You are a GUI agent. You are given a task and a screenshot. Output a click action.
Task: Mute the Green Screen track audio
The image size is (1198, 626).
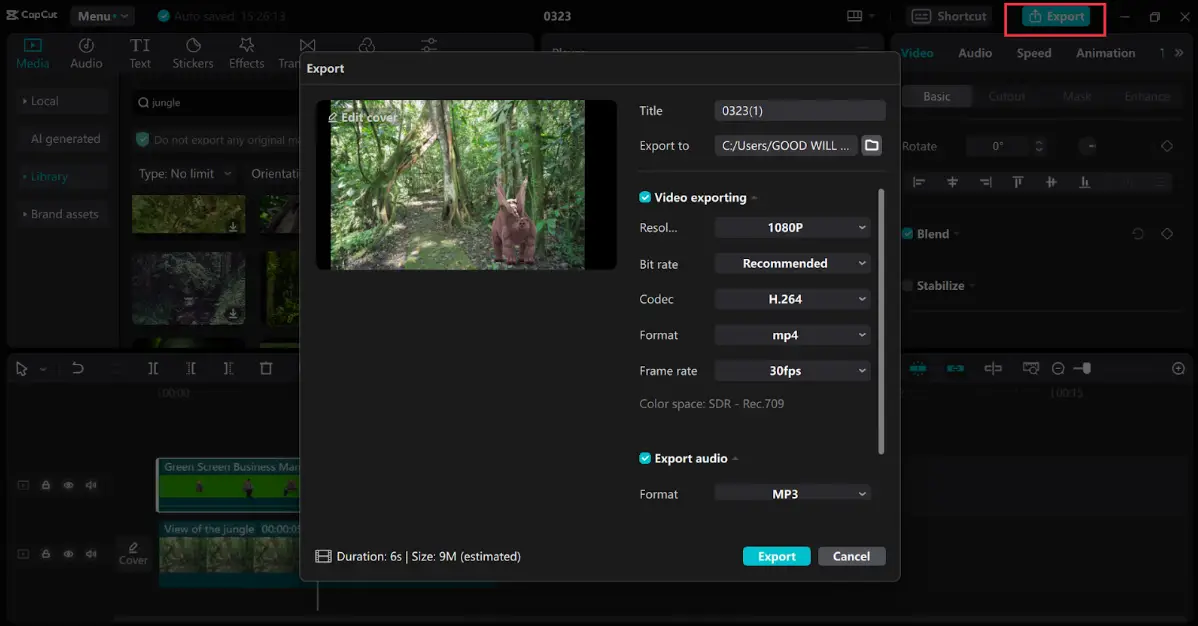point(91,485)
